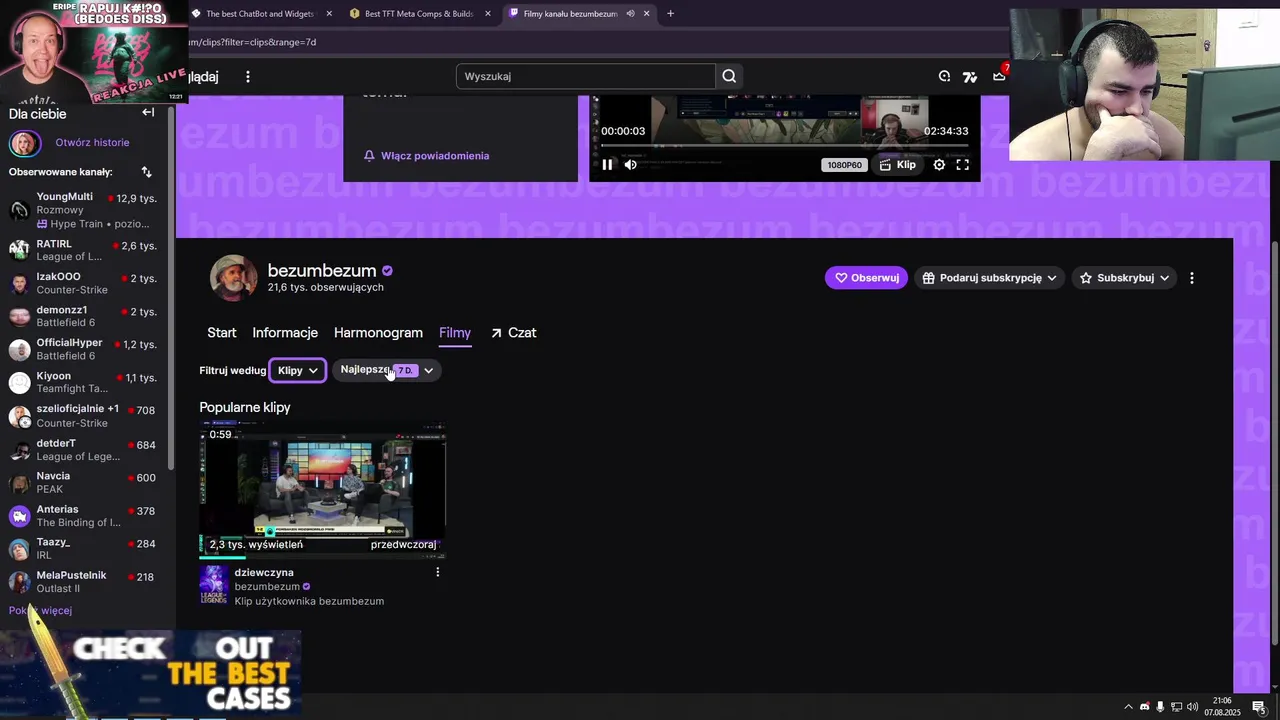1280x720 pixels.
Task: Mute the Filmy kanału bezumbezum tab audio
Action: tap(630, 14)
